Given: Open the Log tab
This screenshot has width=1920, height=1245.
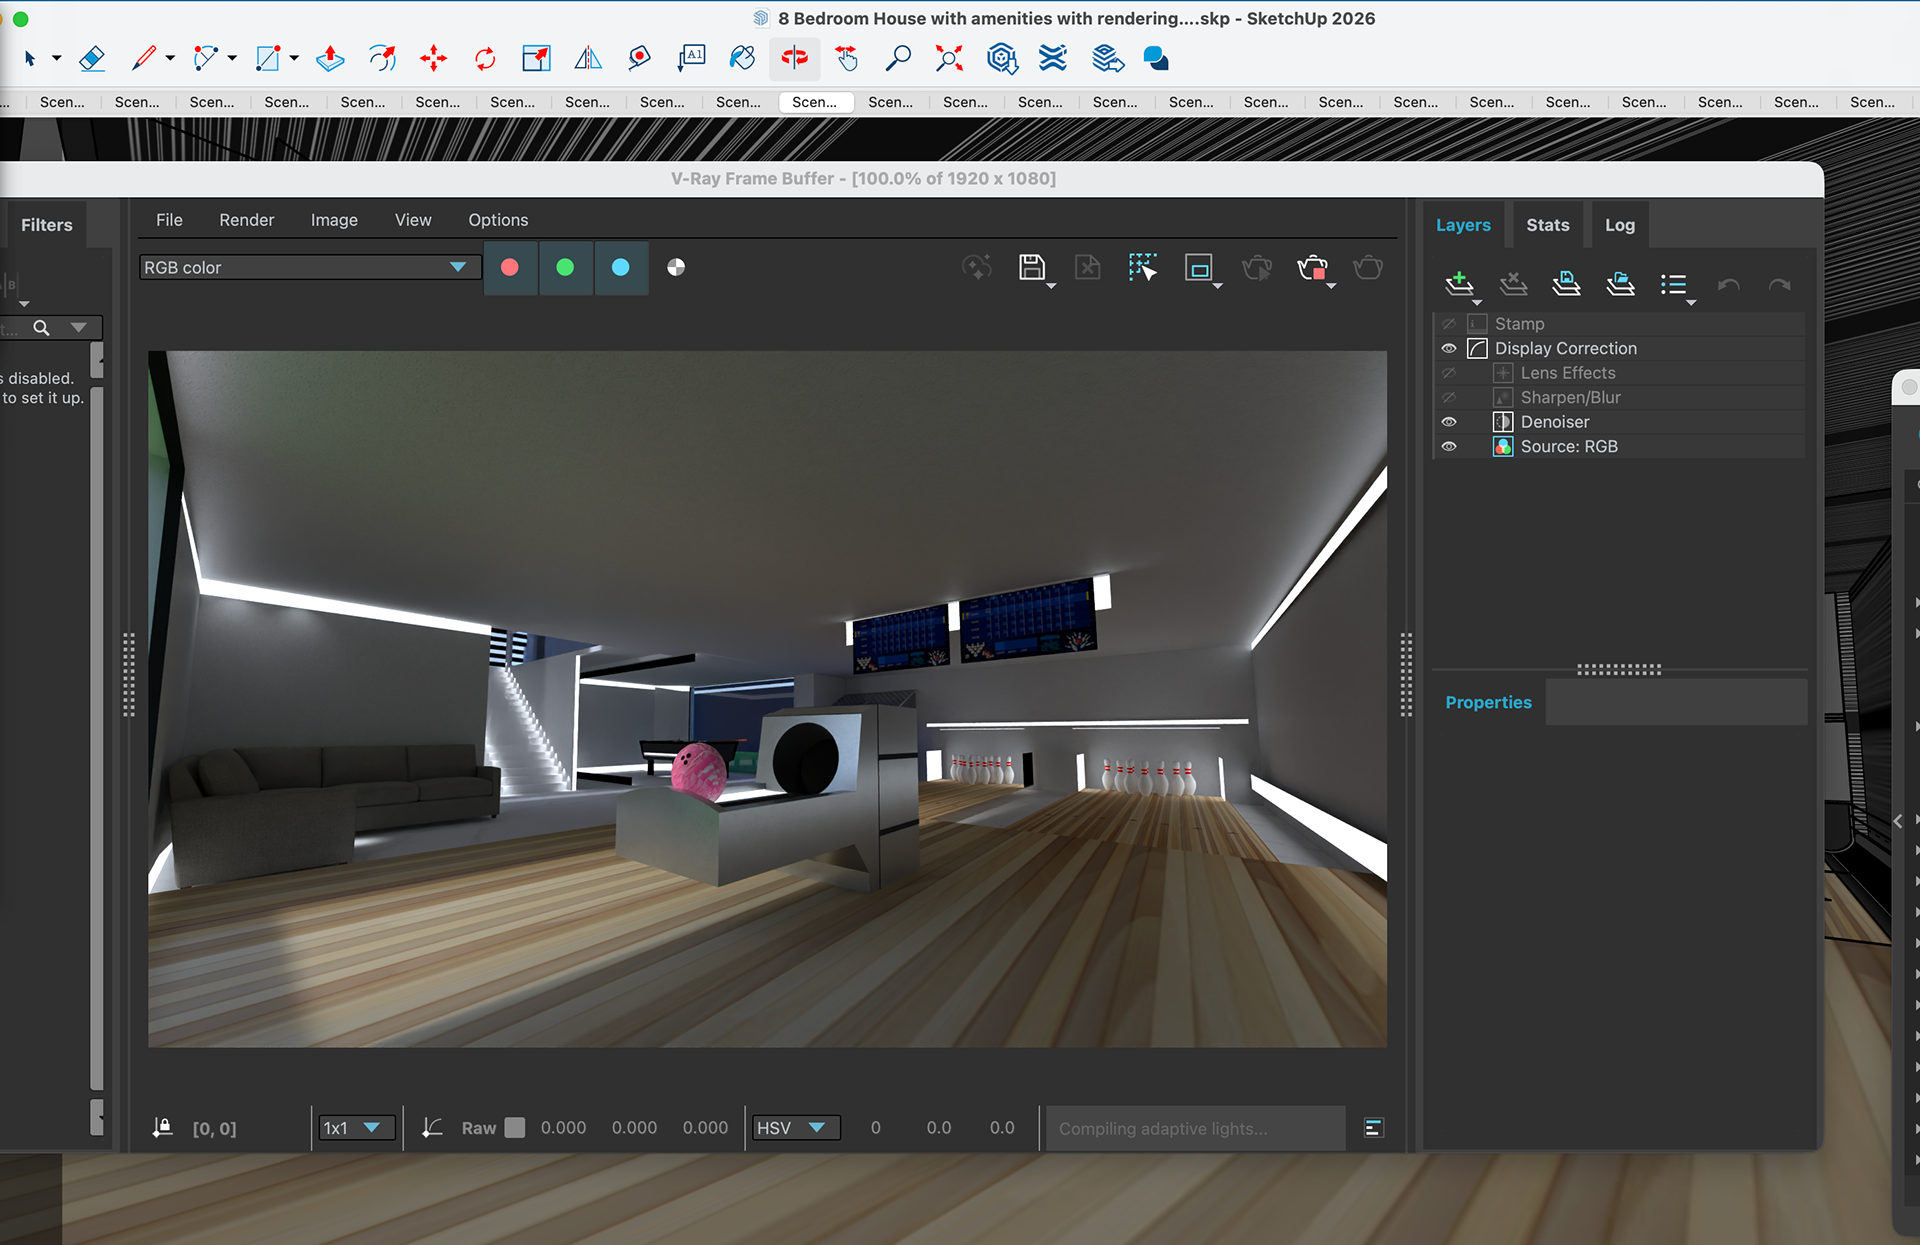Looking at the screenshot, I should pyautogui.click(x=1619, y=225).
